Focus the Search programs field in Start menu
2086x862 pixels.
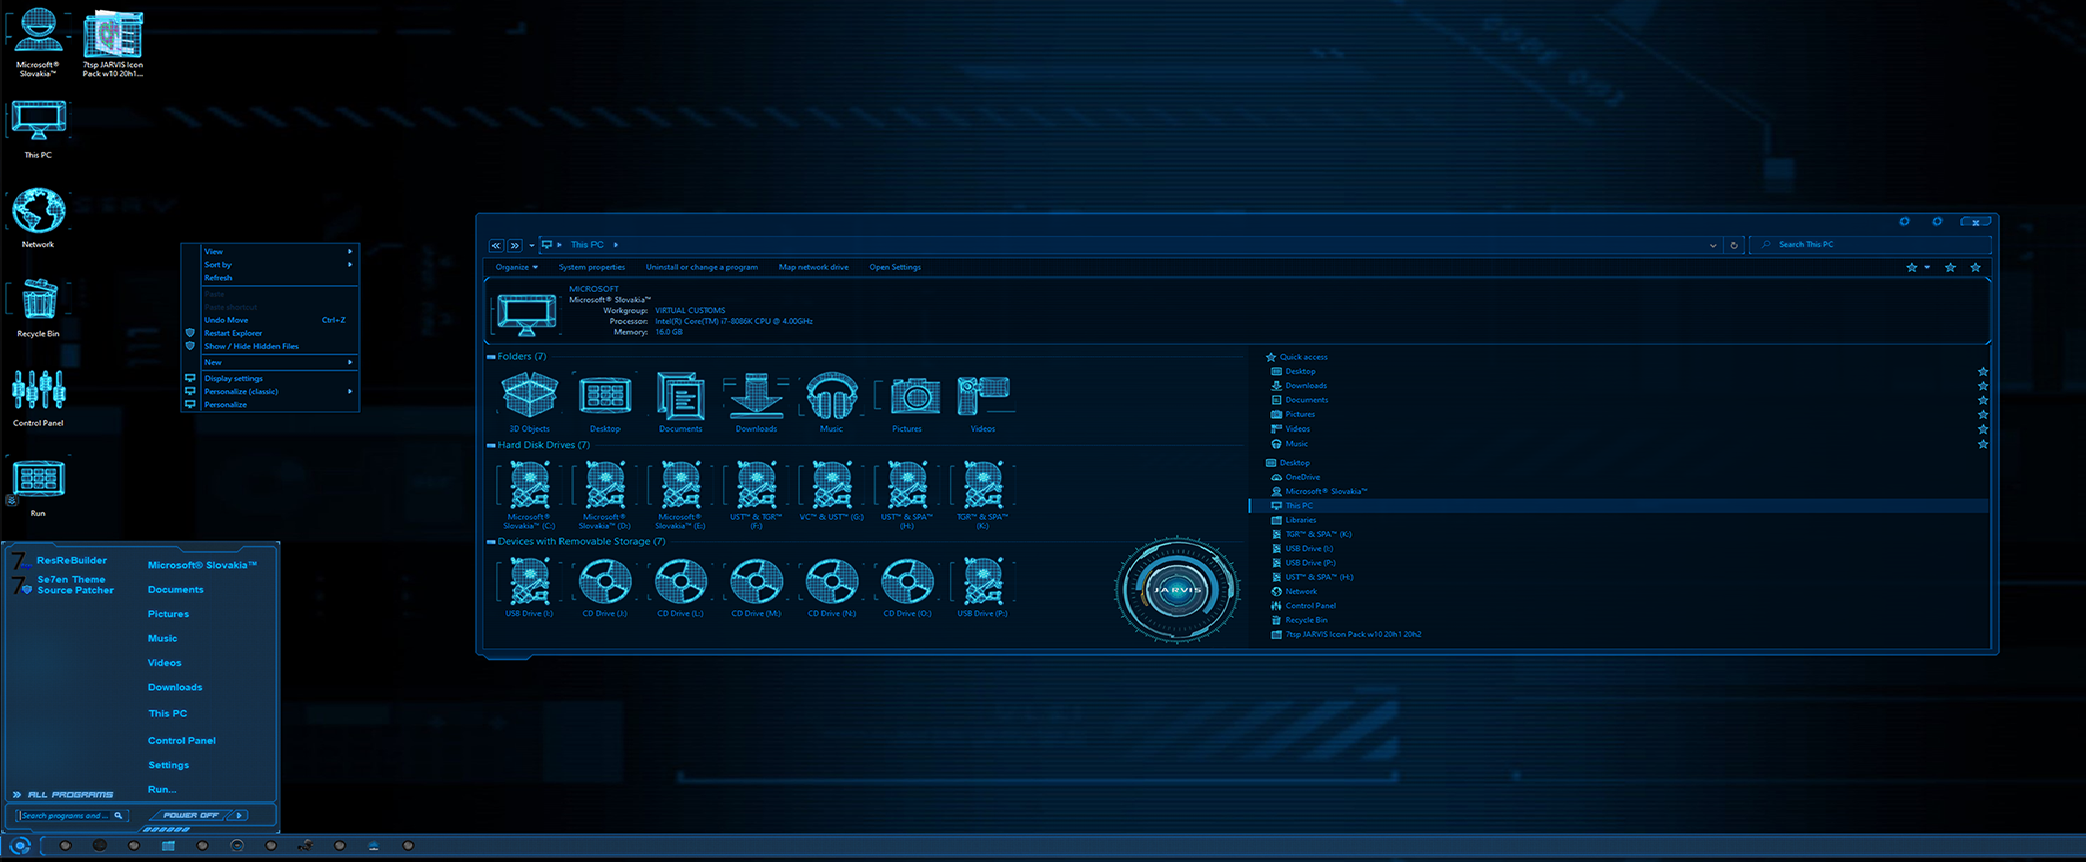[x=70, y=816]
